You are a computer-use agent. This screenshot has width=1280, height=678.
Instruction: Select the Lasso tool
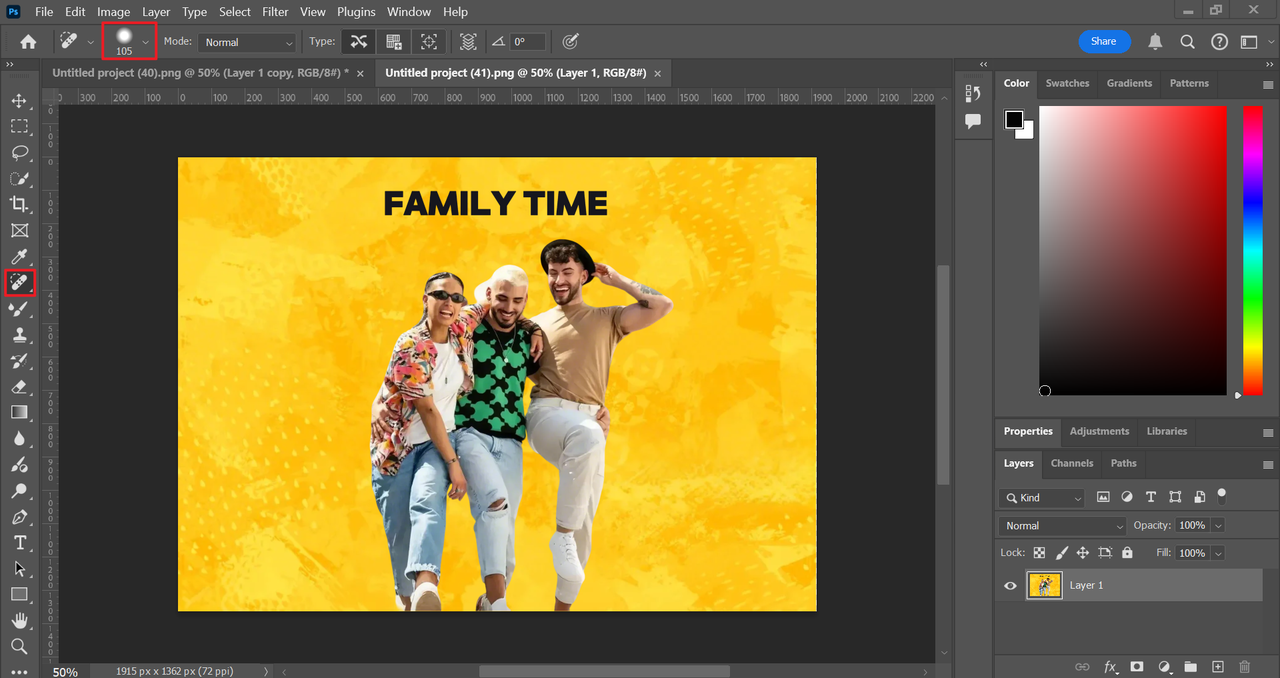click(x=19, y=153)
